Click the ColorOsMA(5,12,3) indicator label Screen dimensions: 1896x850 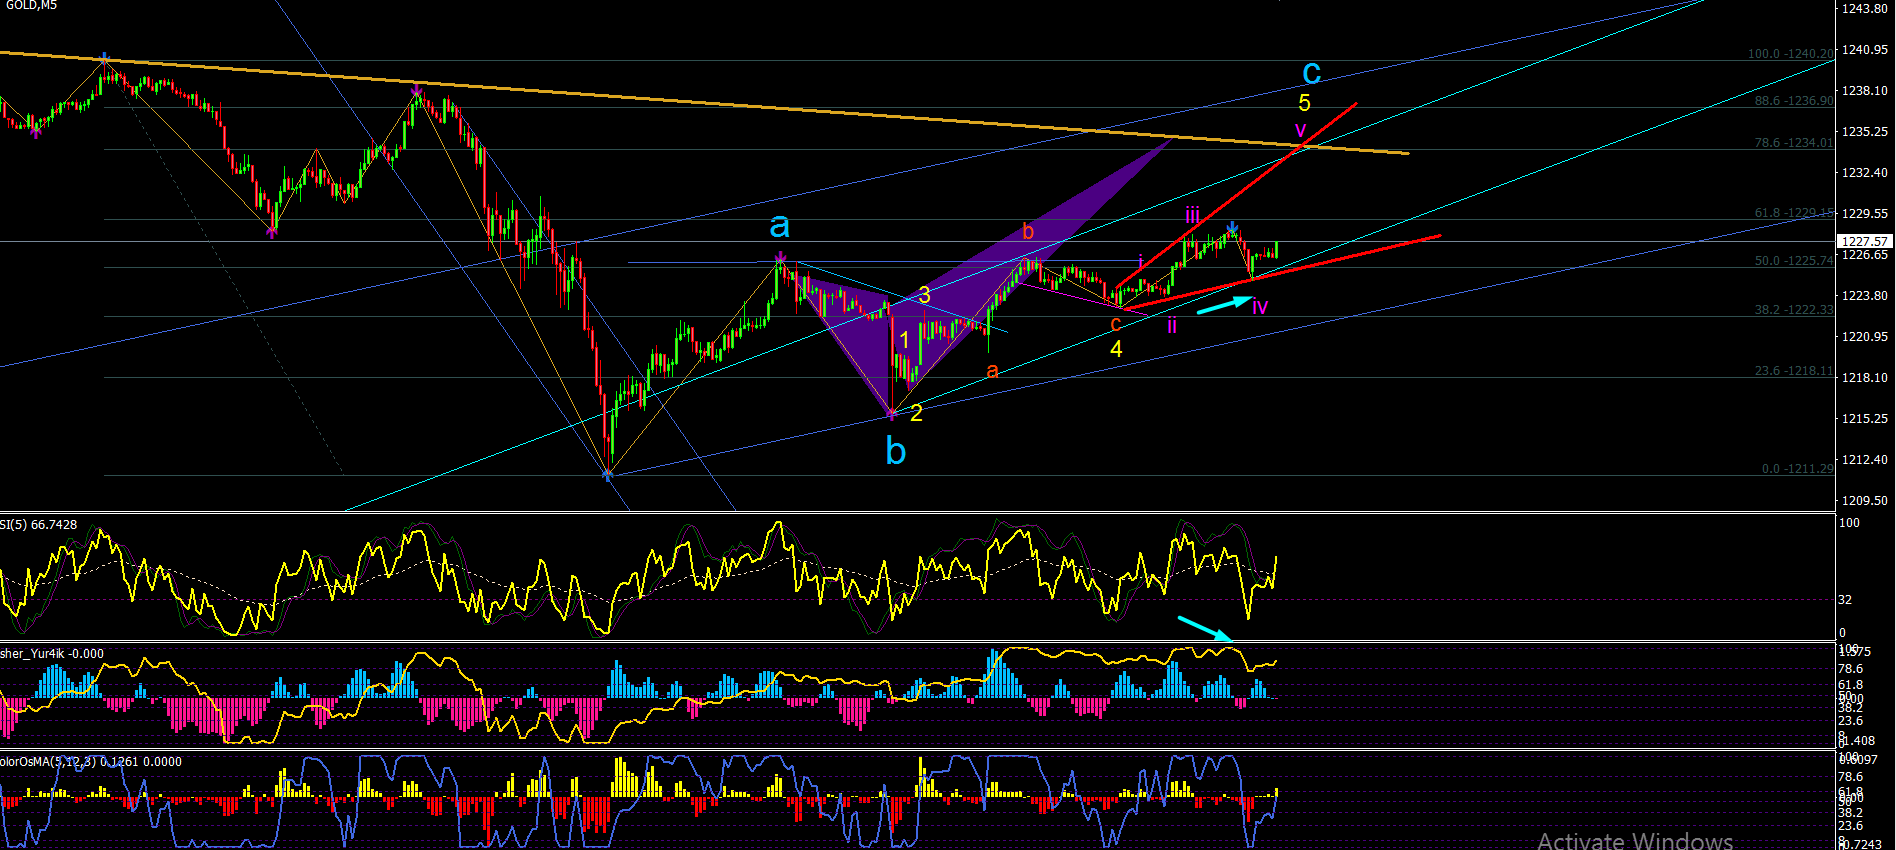(x=91, y=762)
